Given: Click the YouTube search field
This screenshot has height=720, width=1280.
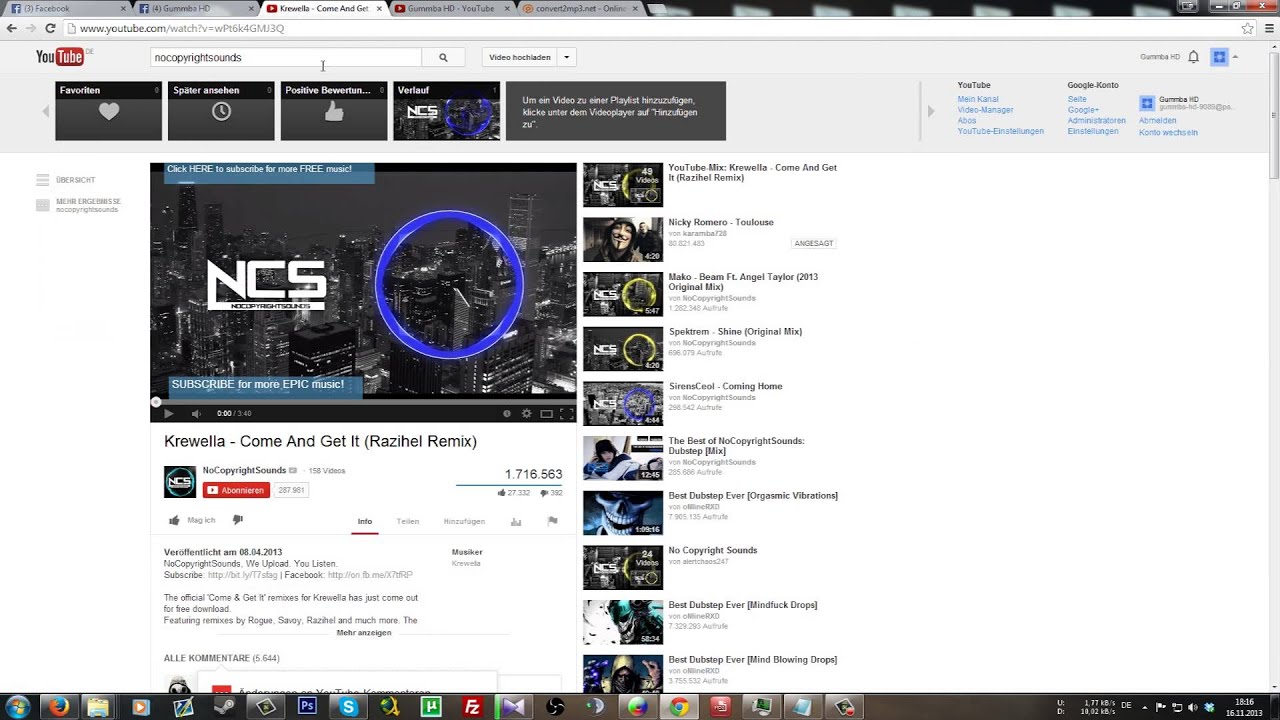Looking at the screenshot, I should coord(286,57).
